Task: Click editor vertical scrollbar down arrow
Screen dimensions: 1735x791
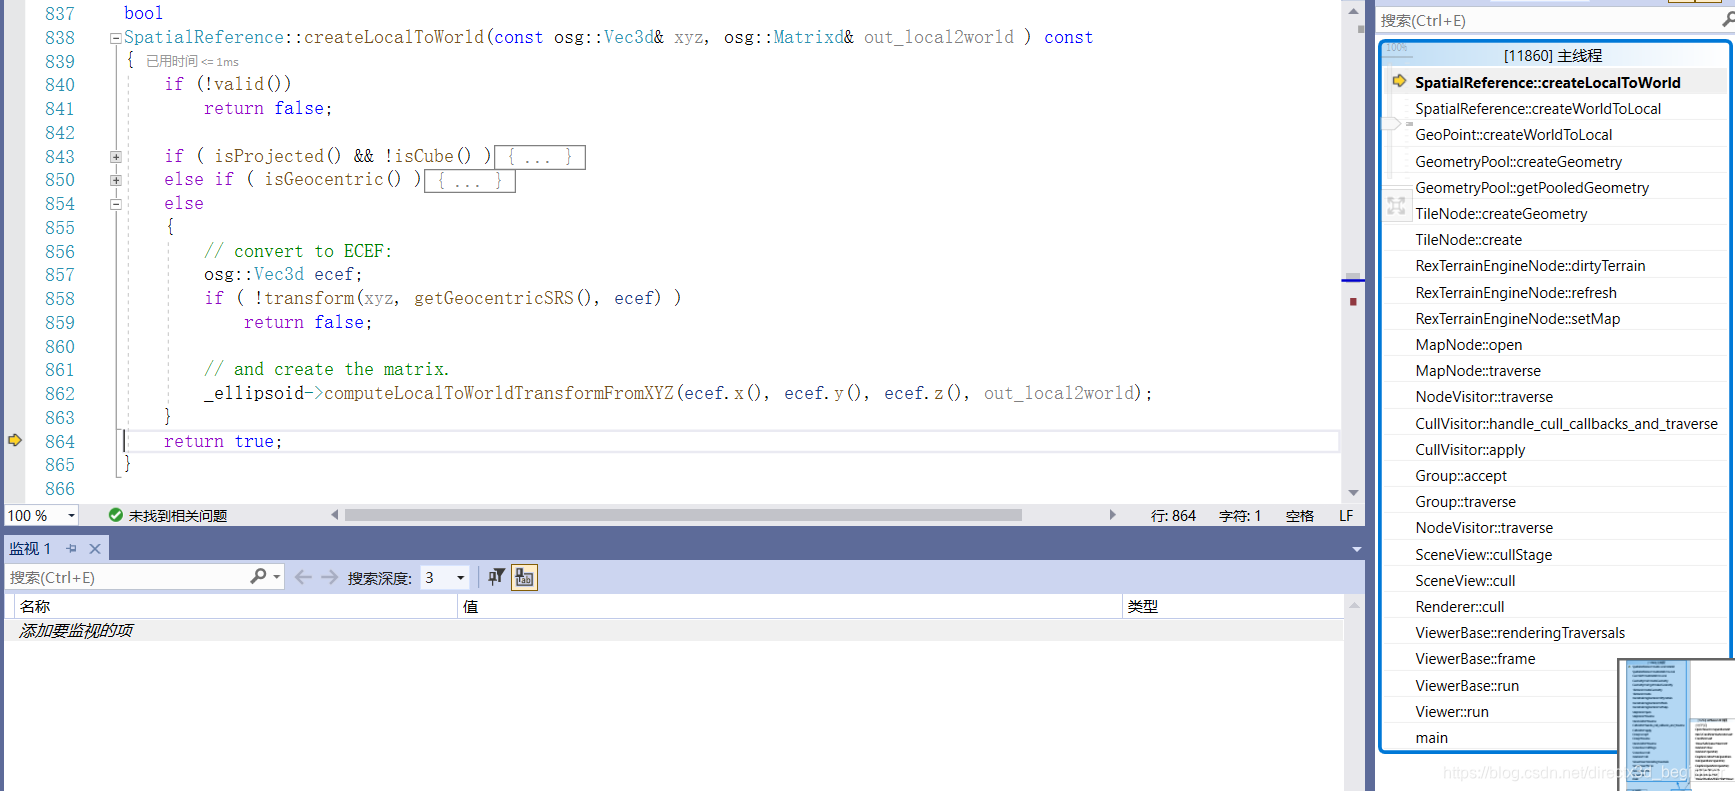Action: click(1353, 492)
